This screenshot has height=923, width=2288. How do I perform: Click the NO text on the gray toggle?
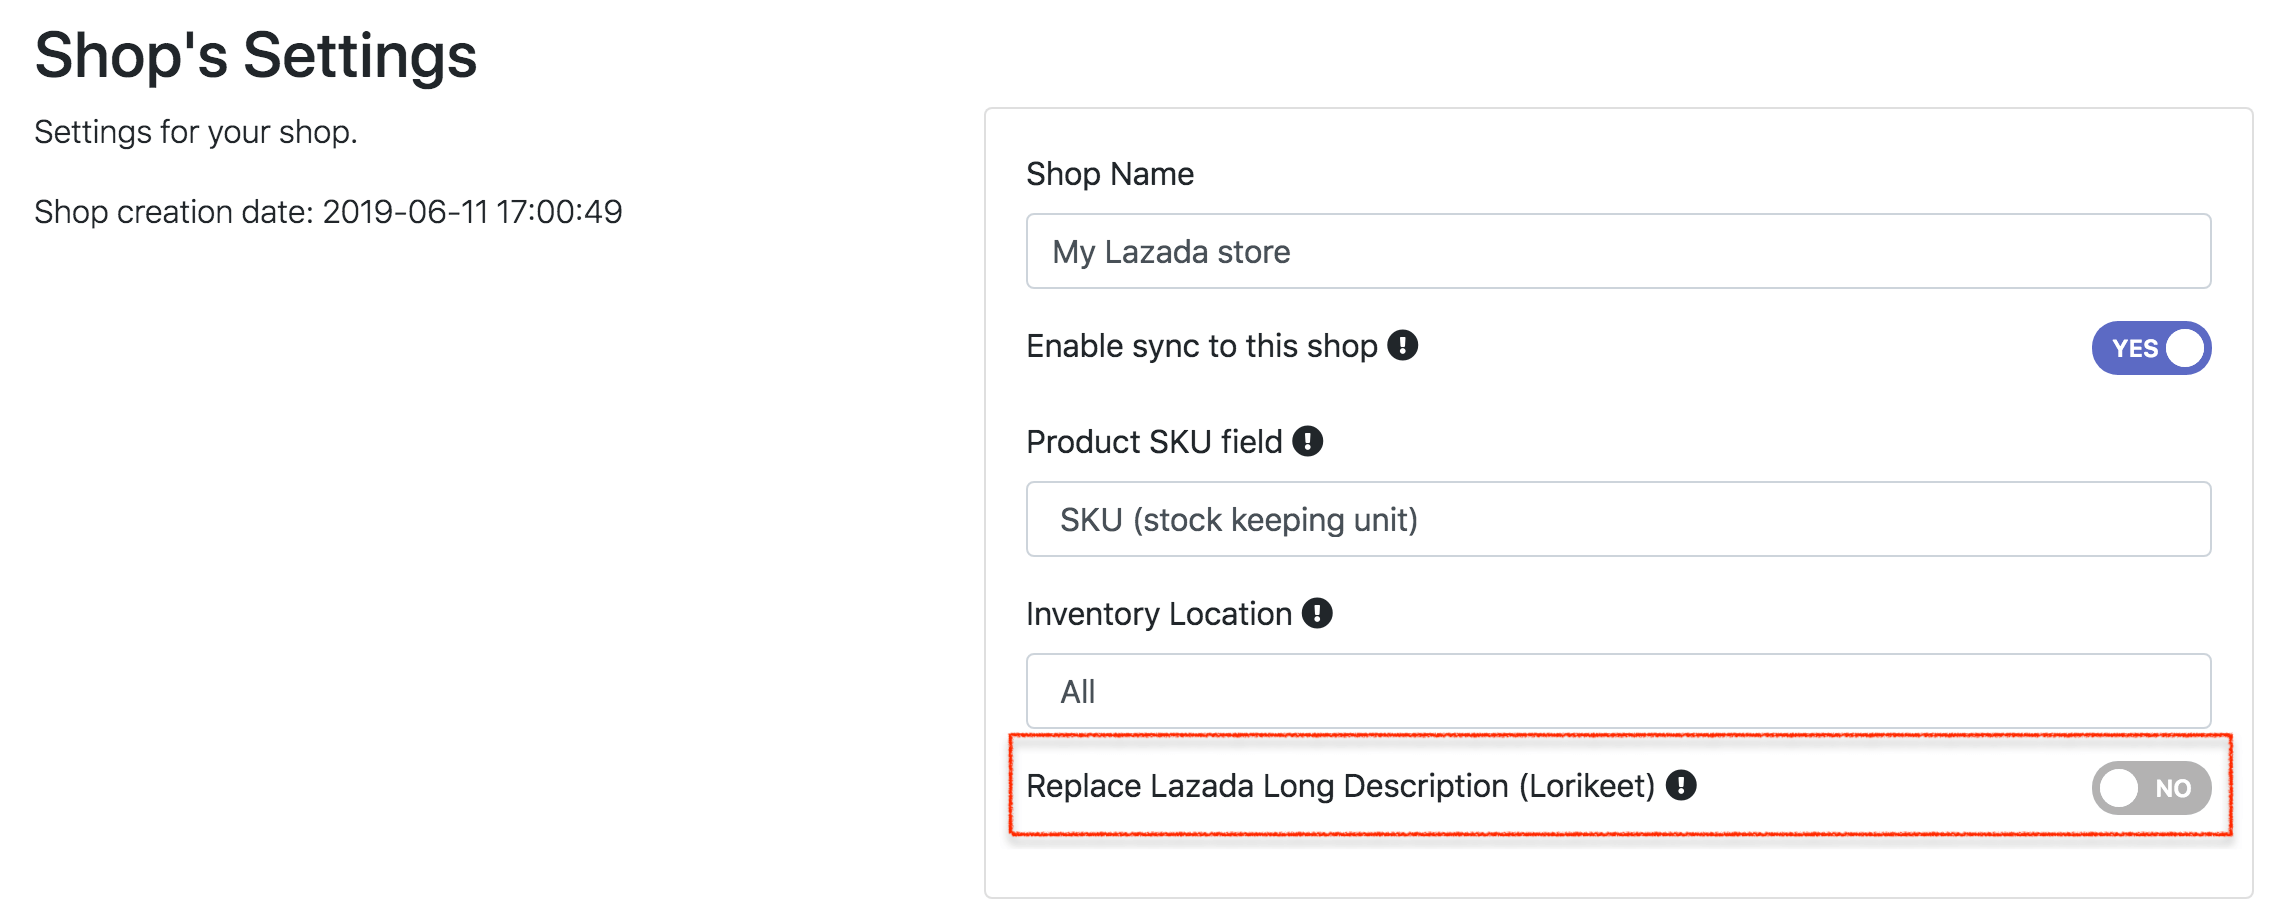click(x=2172, y=788)
